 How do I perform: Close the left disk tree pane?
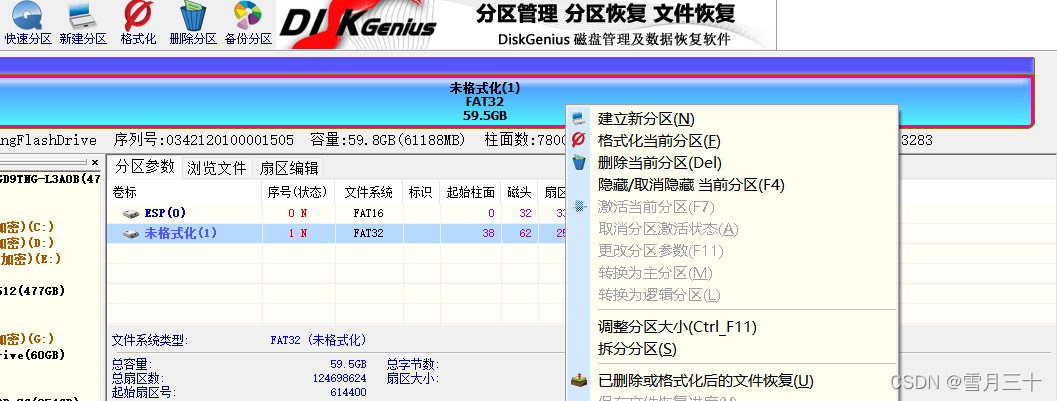coord(95,162)
